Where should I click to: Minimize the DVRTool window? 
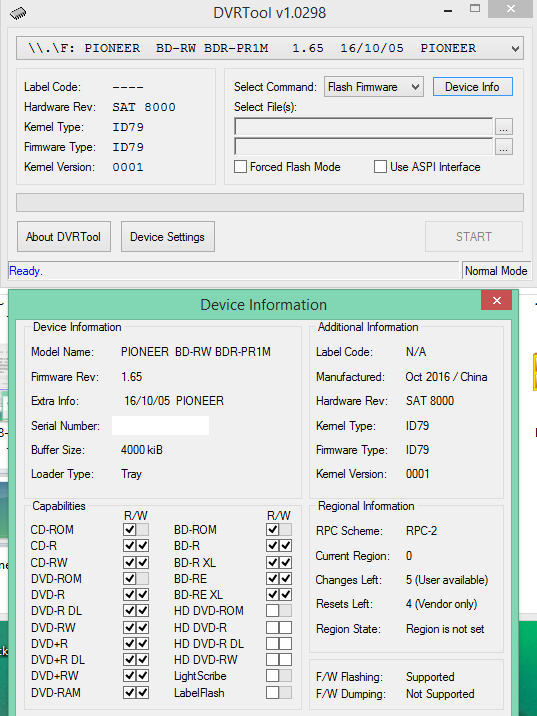pyautogui.click(x=448, y=10)
